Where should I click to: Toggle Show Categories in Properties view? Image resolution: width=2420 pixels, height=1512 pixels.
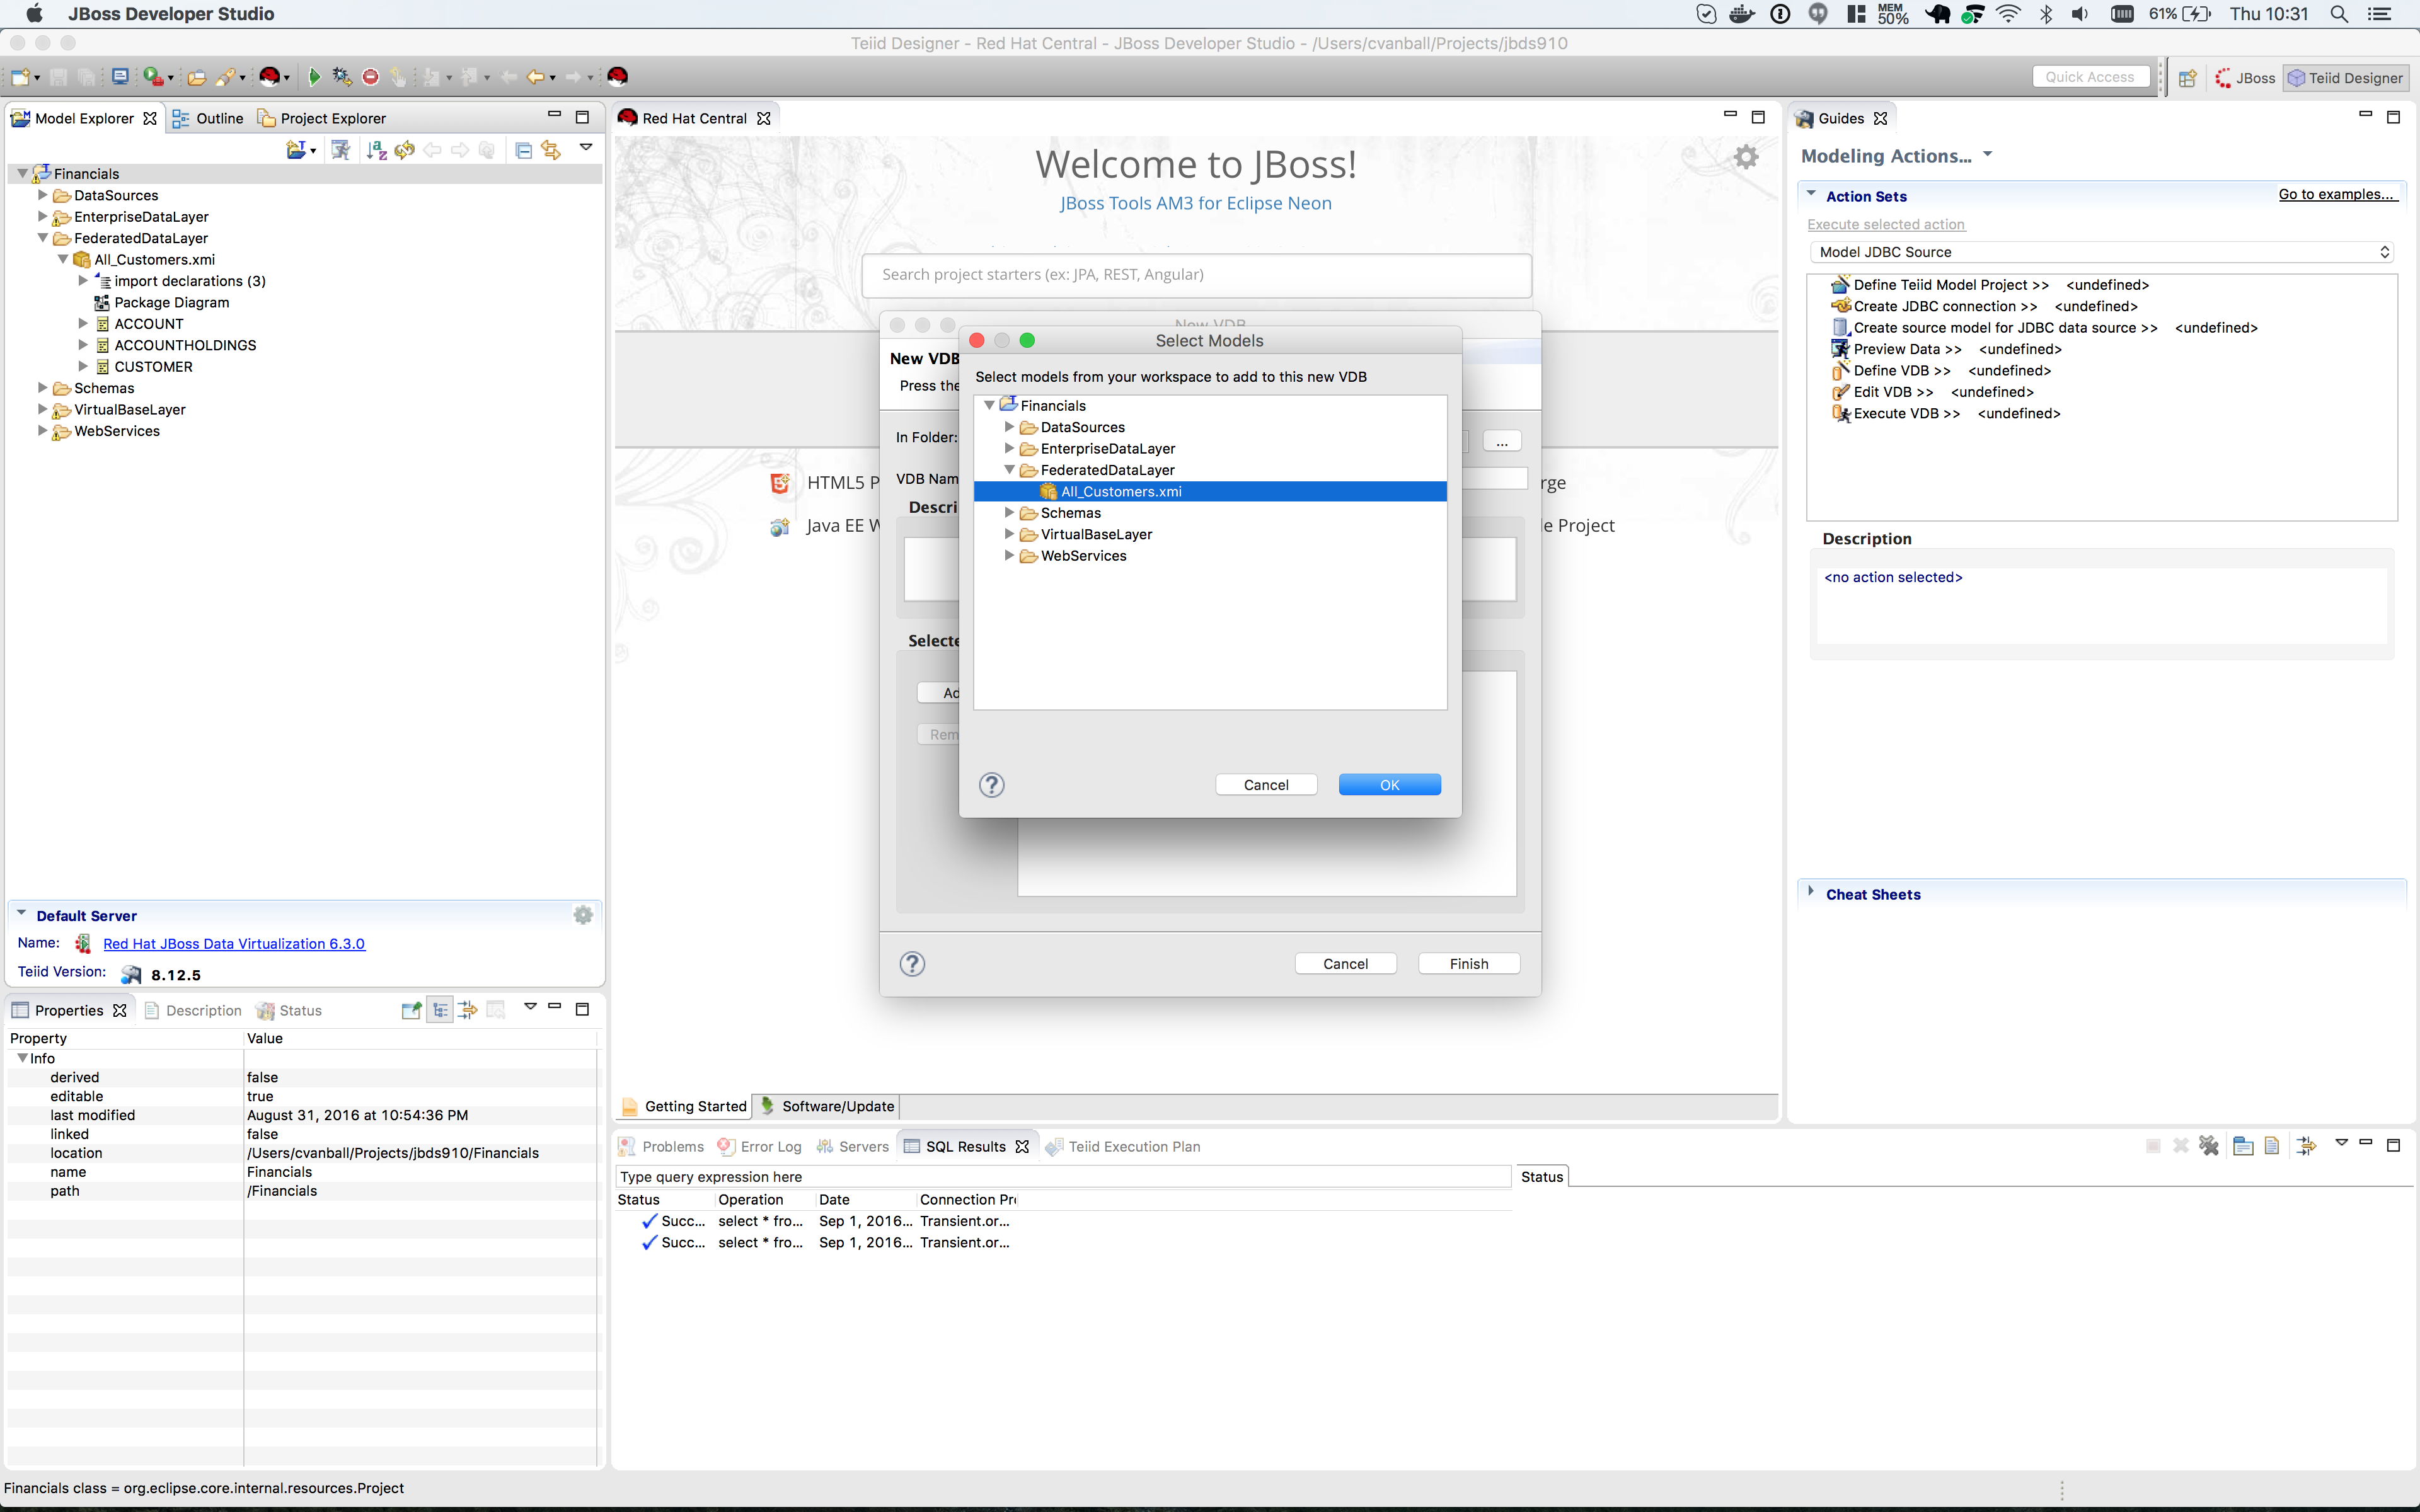click(440, 1010)
